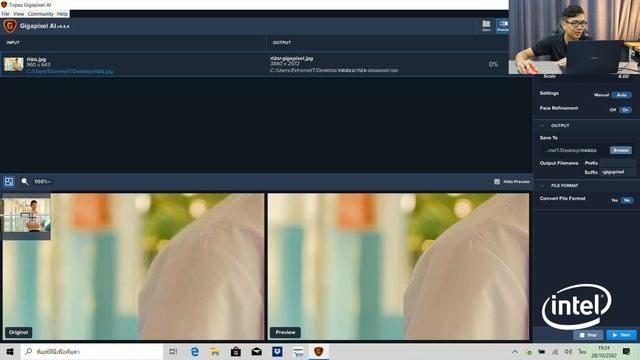Screen dimensions: 640x360
Task: Click the Preview output image pane
Action: (398, 267)
